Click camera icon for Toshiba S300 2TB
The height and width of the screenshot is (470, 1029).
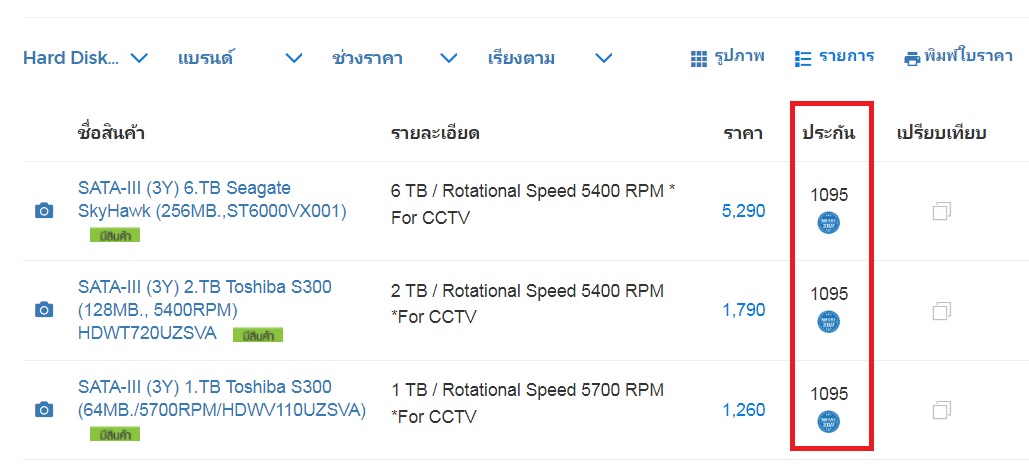point(43,310)
